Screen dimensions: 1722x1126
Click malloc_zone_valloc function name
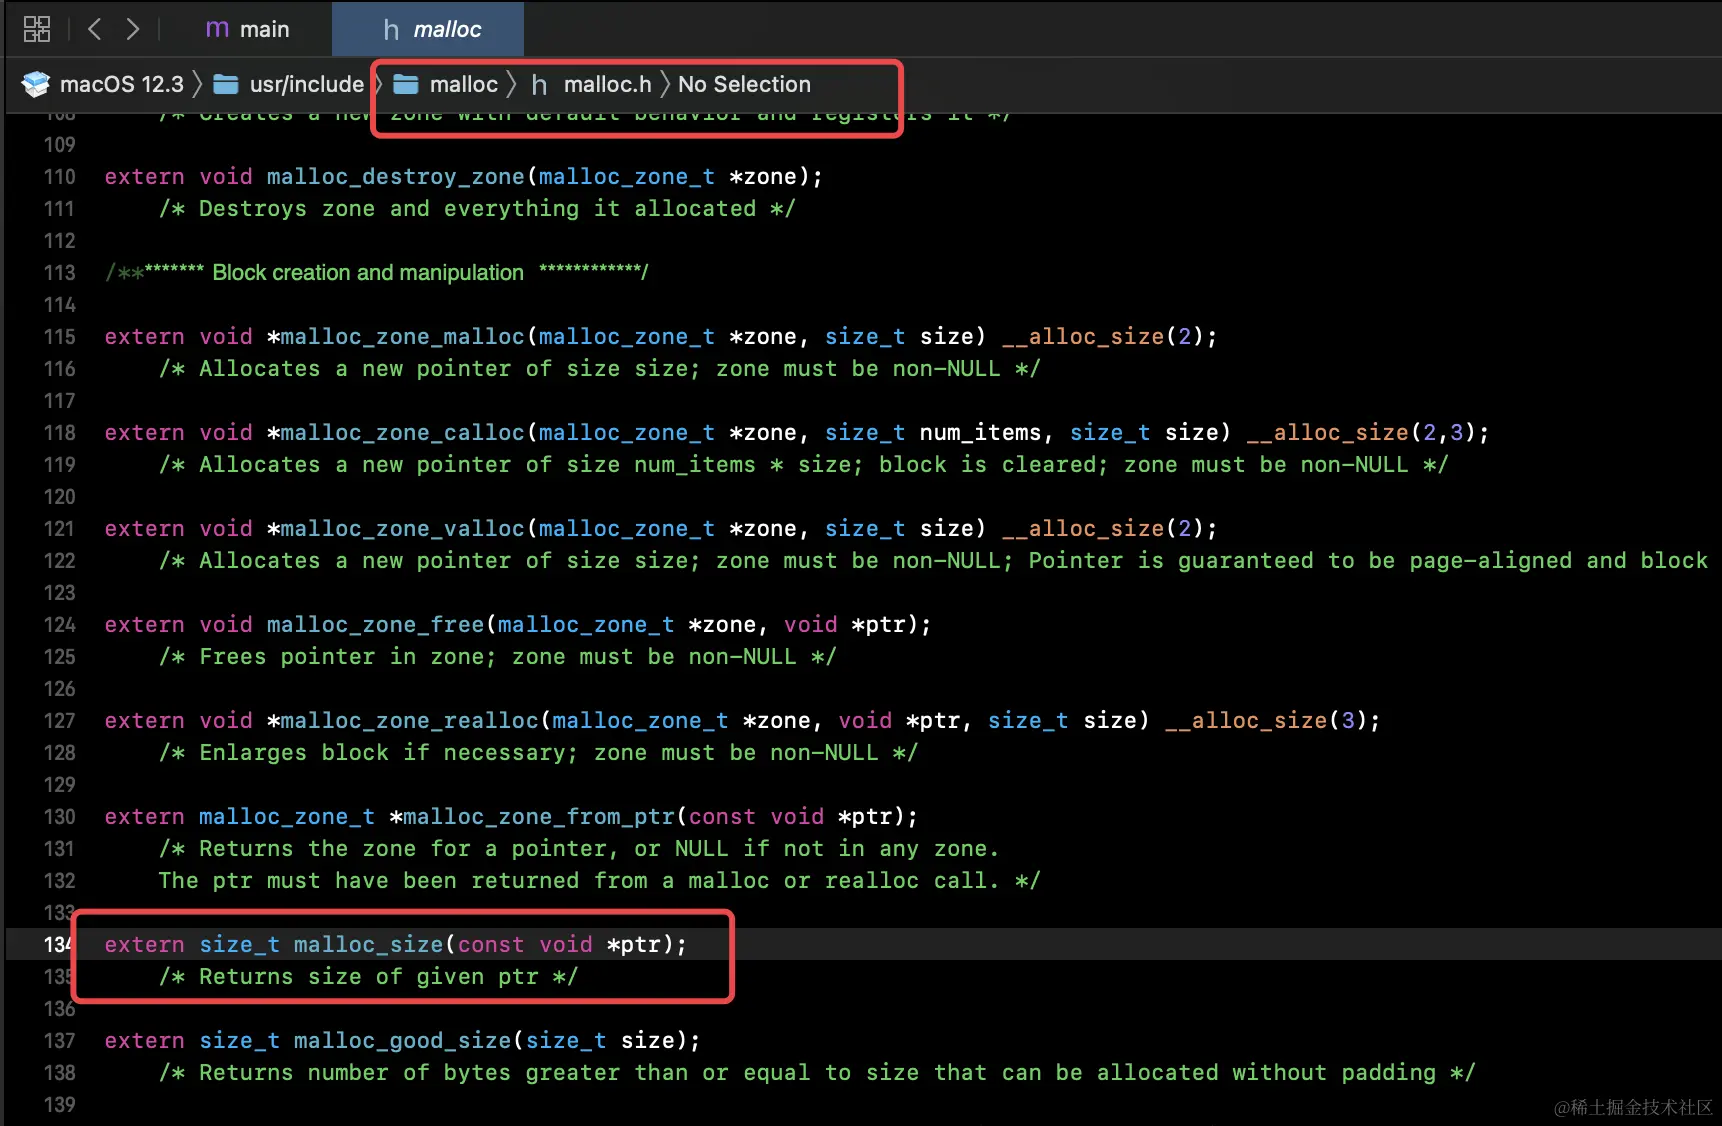pos(403,529)
